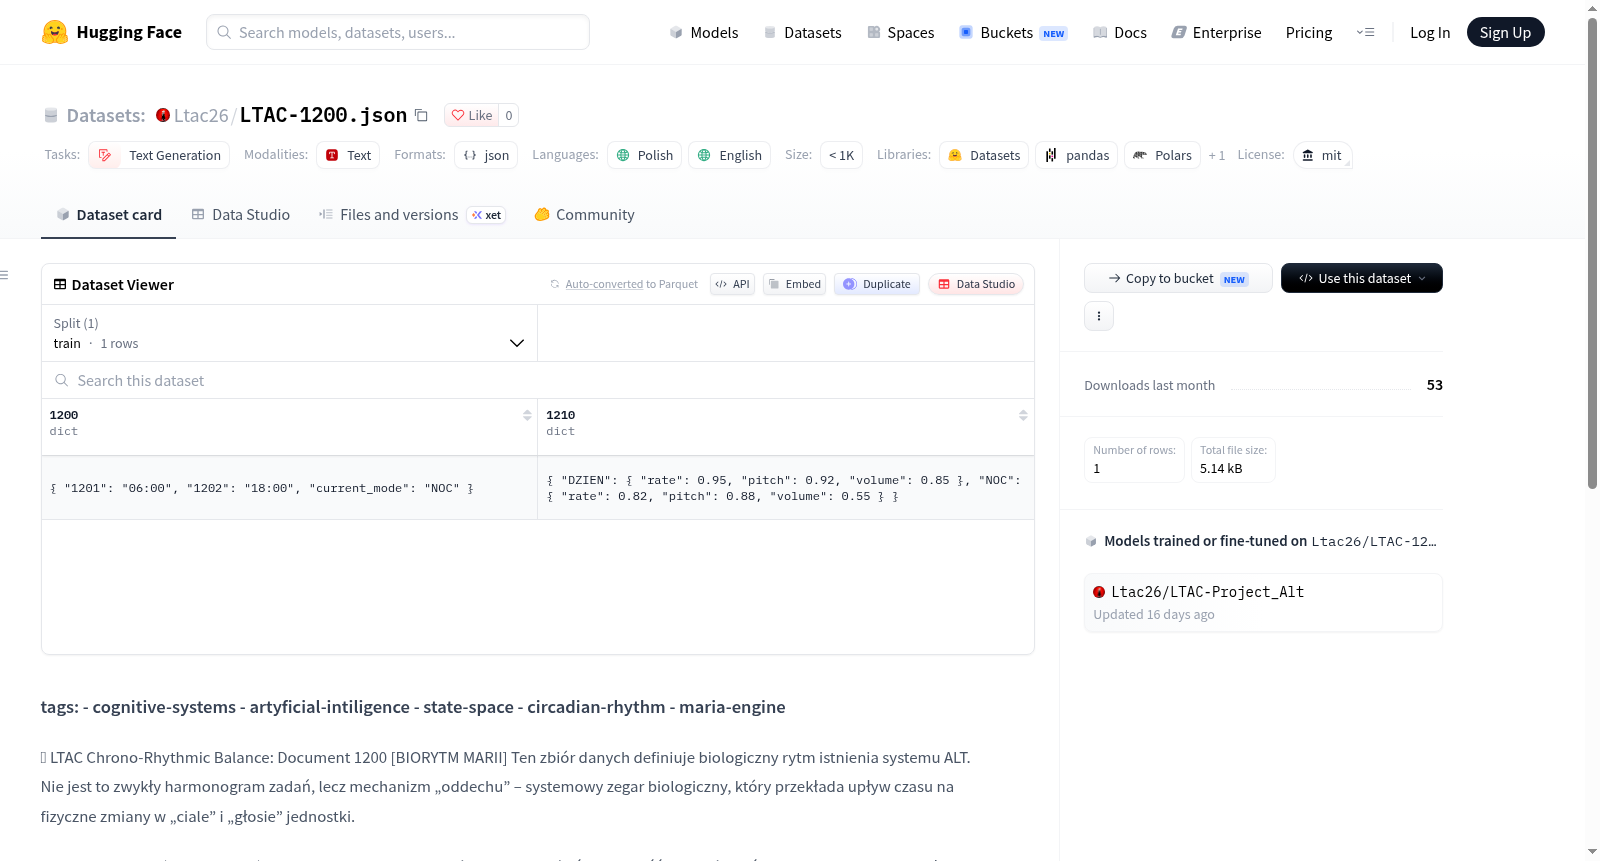1600x861 pixels.
Task: Open the Enterprise navigation link
Action: coord(1216,32)
